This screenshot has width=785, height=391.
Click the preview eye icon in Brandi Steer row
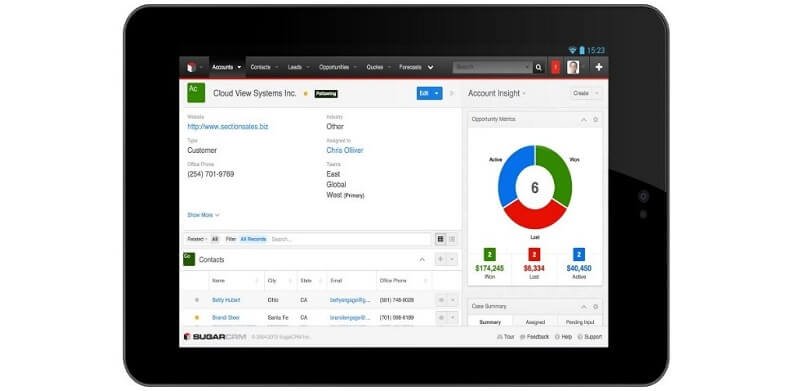(x=441, y=317)
